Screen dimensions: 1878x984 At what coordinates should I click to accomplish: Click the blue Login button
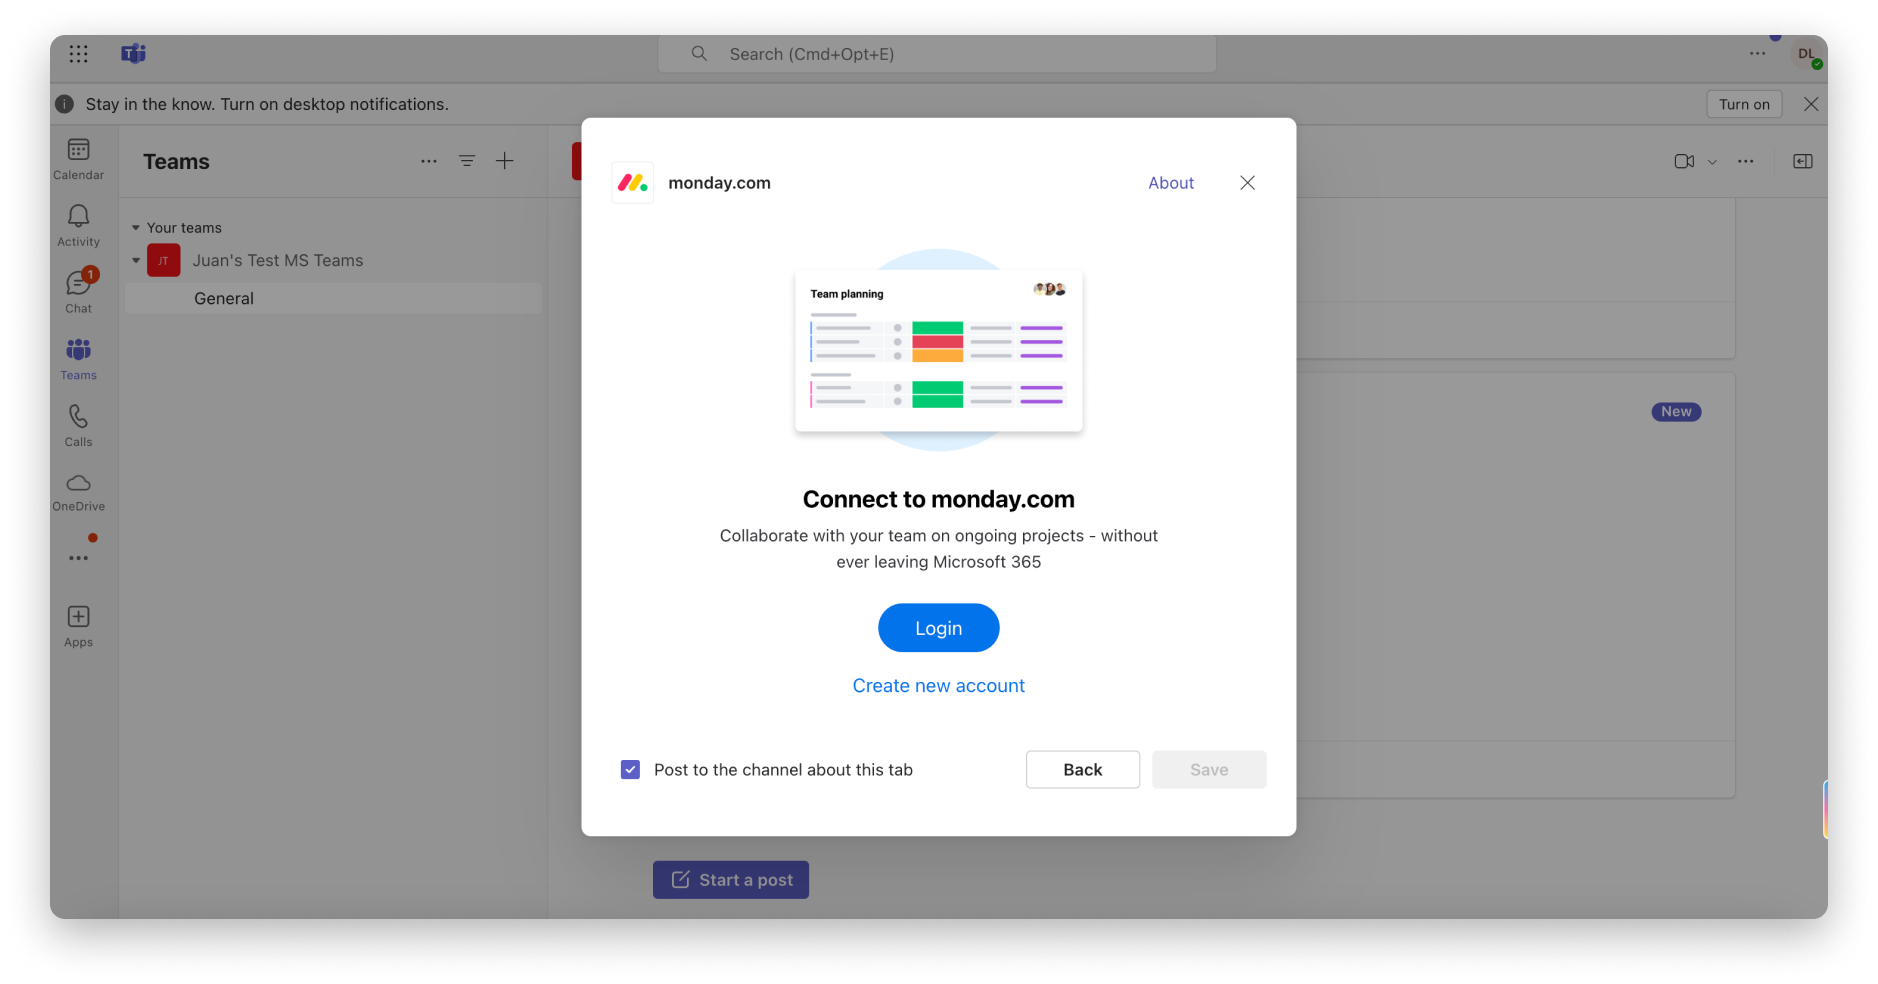pos(938,628)
